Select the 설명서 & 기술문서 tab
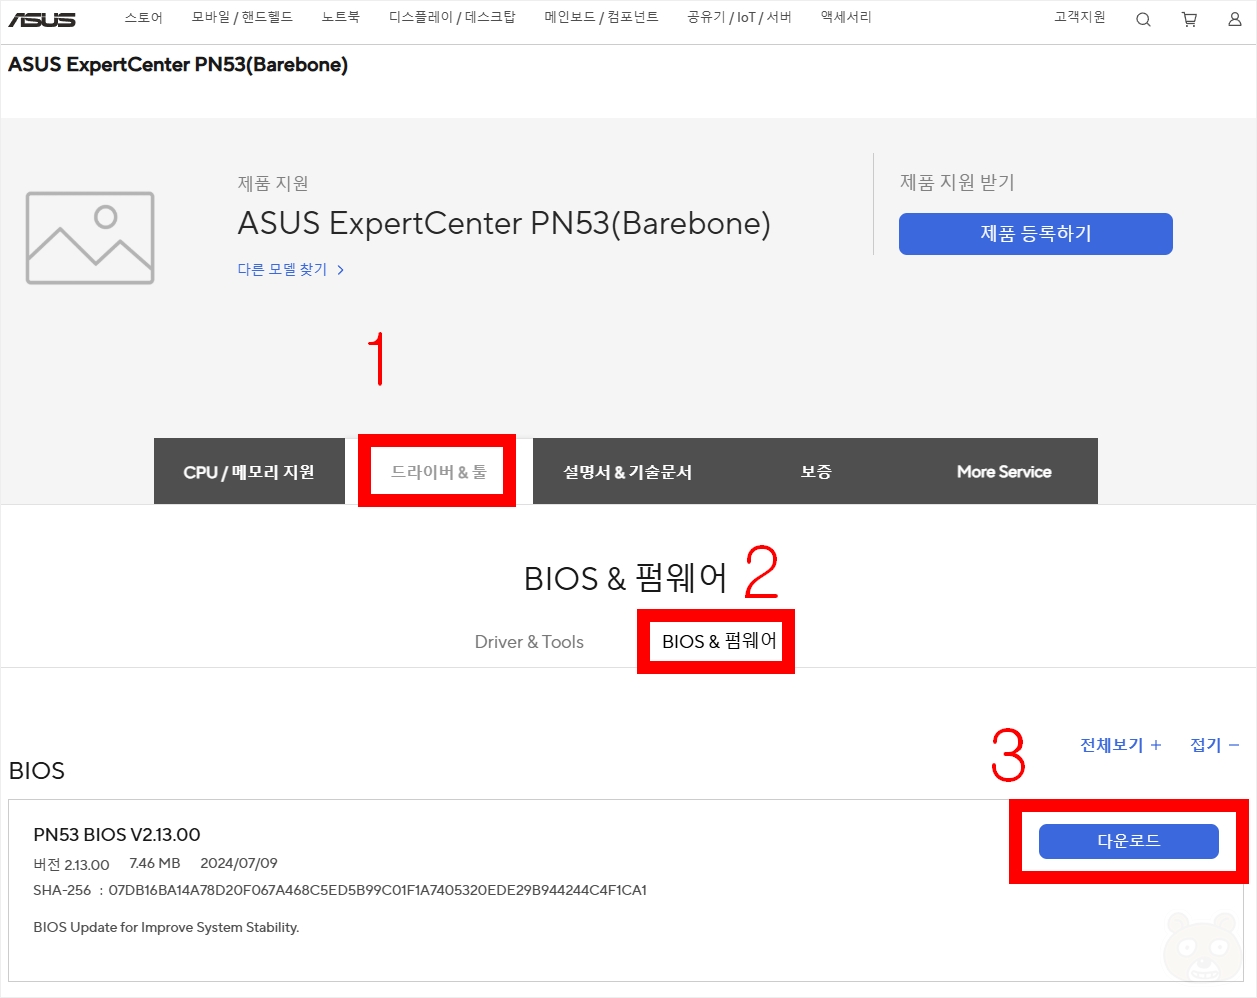1257x998 pixels. click(627, 471)
